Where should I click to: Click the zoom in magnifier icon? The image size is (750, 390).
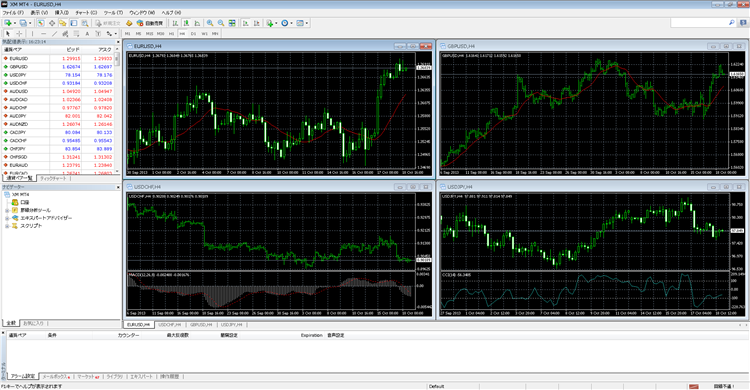[210, 23]
